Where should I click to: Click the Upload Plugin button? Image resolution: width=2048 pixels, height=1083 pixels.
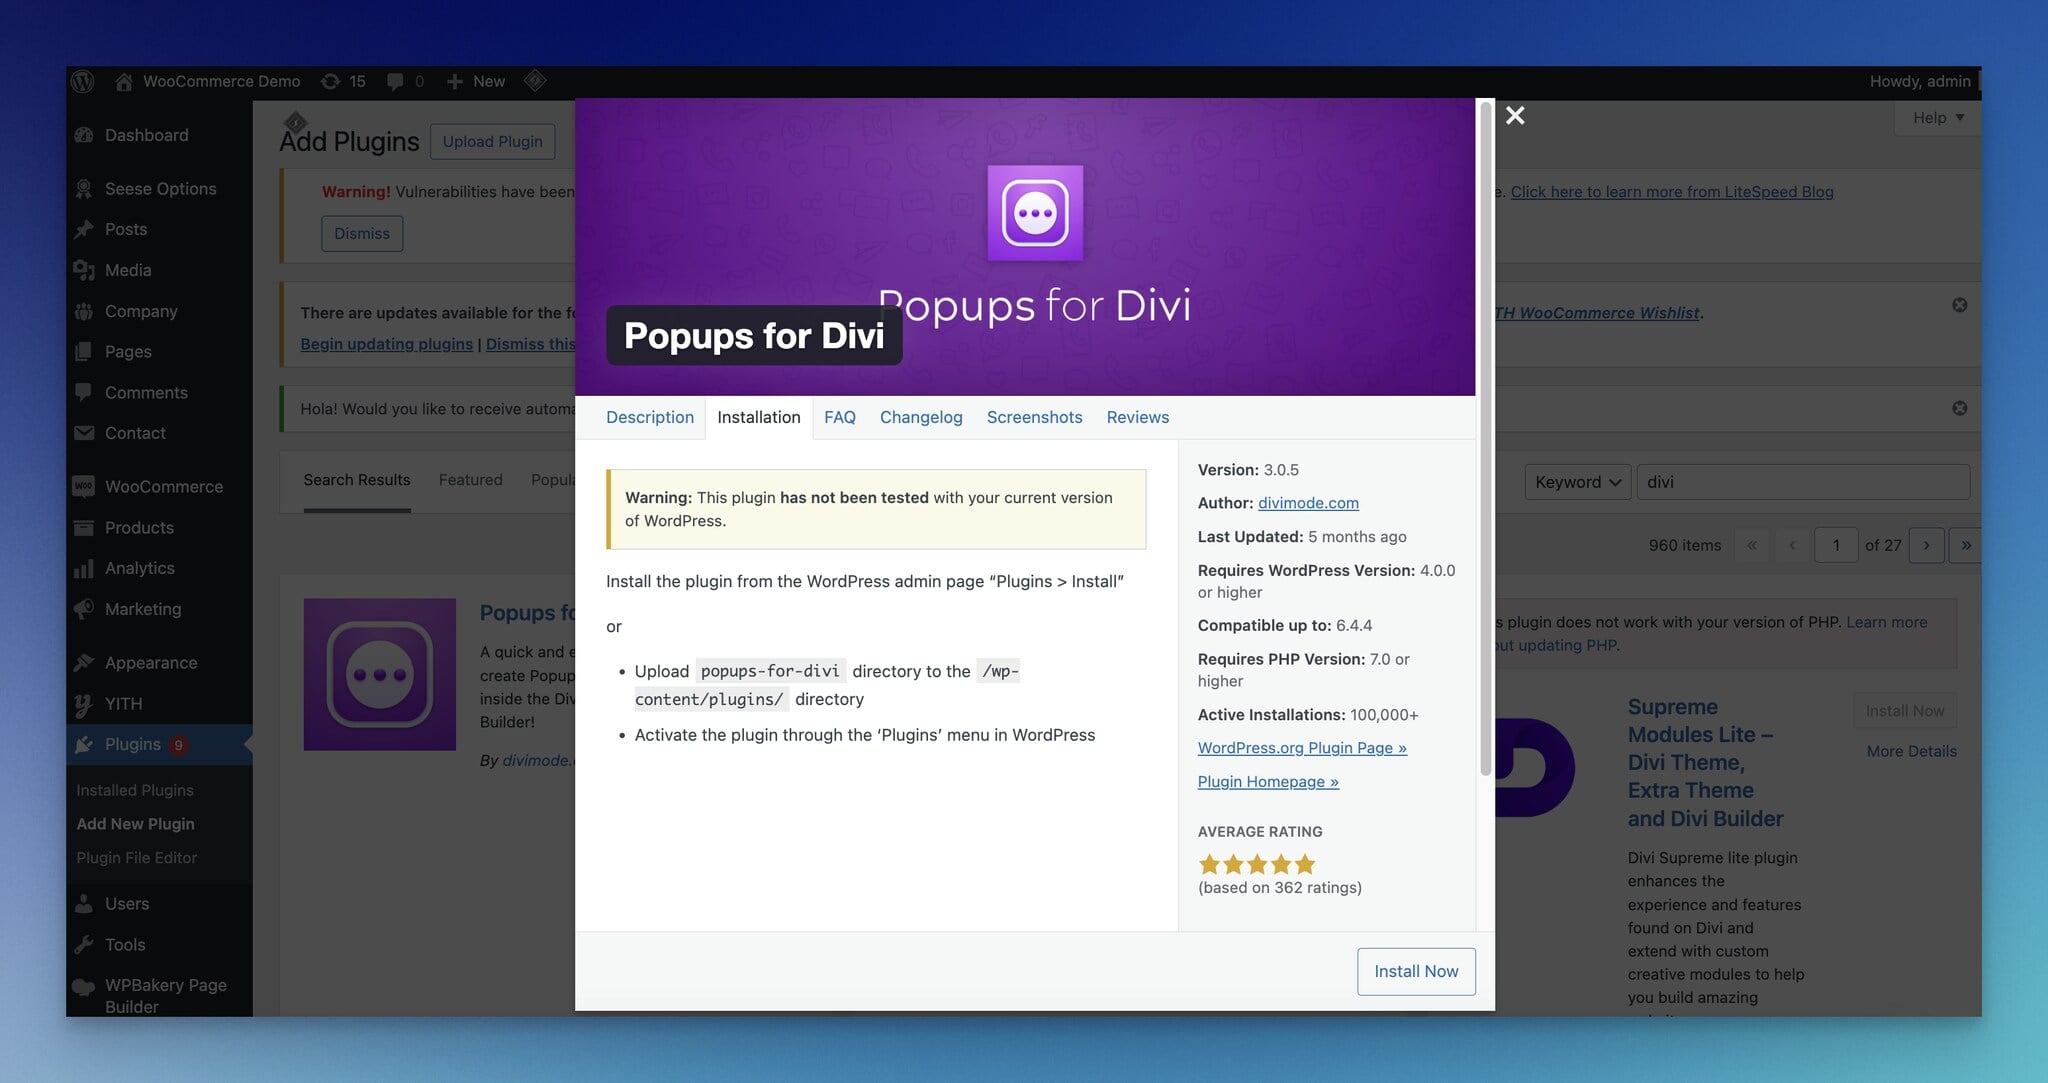click(492, 141)
